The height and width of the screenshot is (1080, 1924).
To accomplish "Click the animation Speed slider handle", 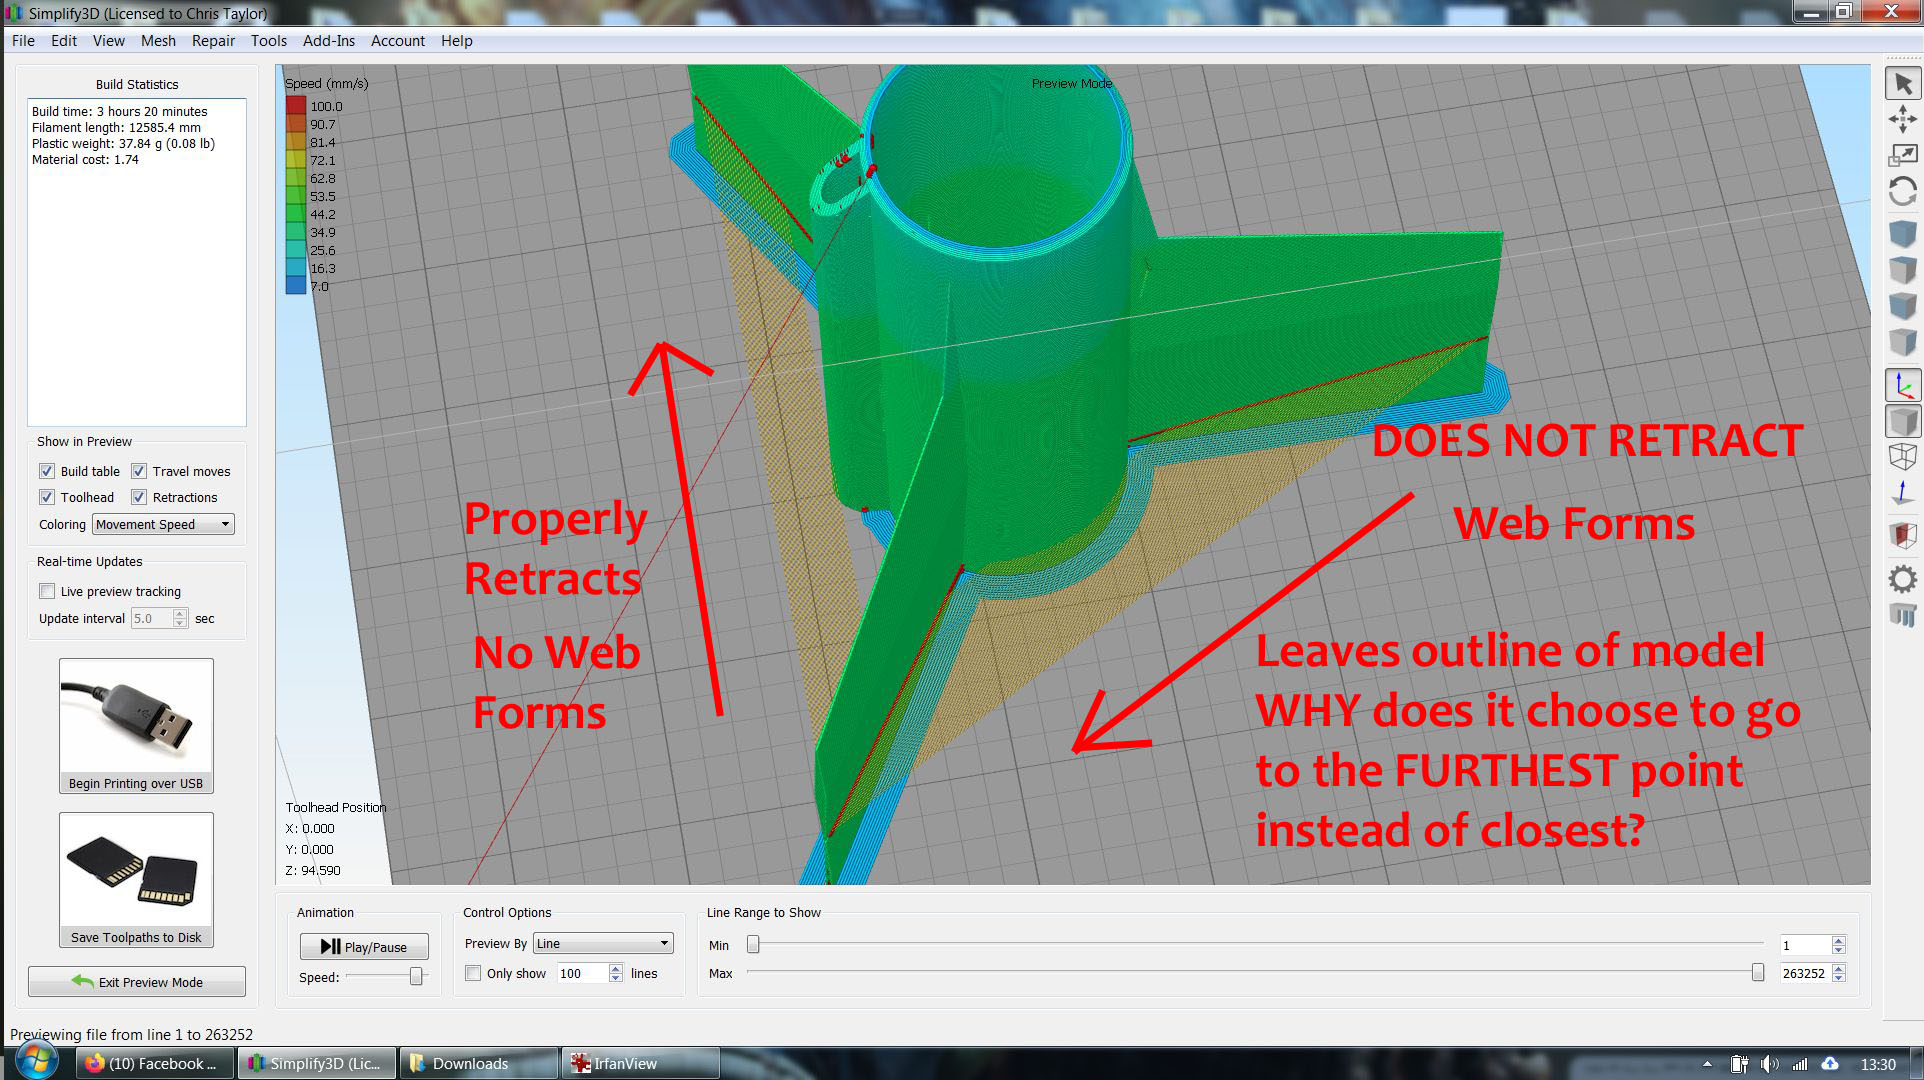I will 416,977.
